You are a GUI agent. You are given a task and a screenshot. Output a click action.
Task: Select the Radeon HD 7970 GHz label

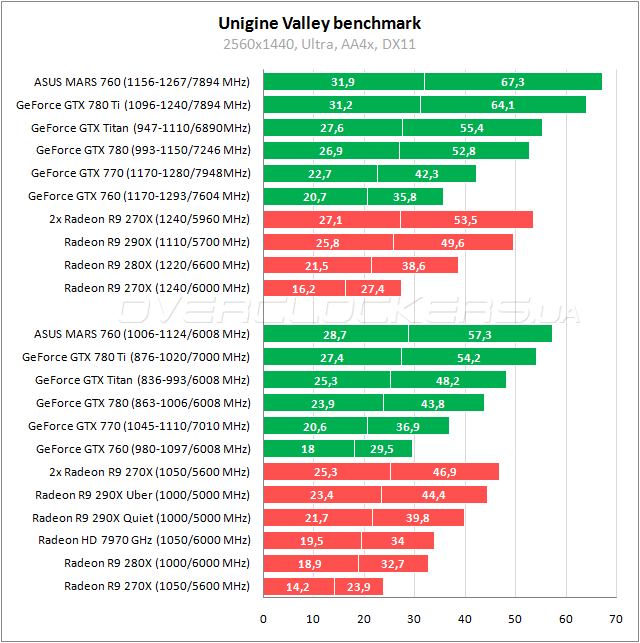tap(144, 540)
